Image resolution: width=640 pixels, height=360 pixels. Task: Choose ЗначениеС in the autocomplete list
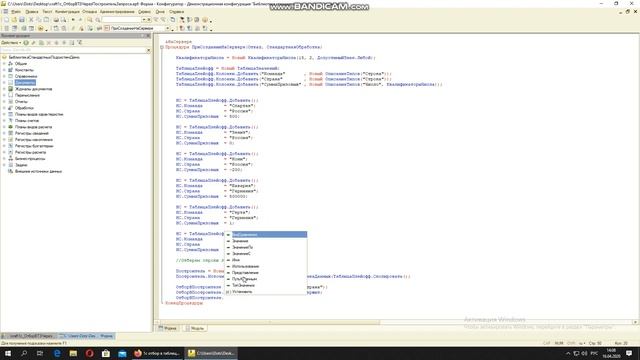266,253
